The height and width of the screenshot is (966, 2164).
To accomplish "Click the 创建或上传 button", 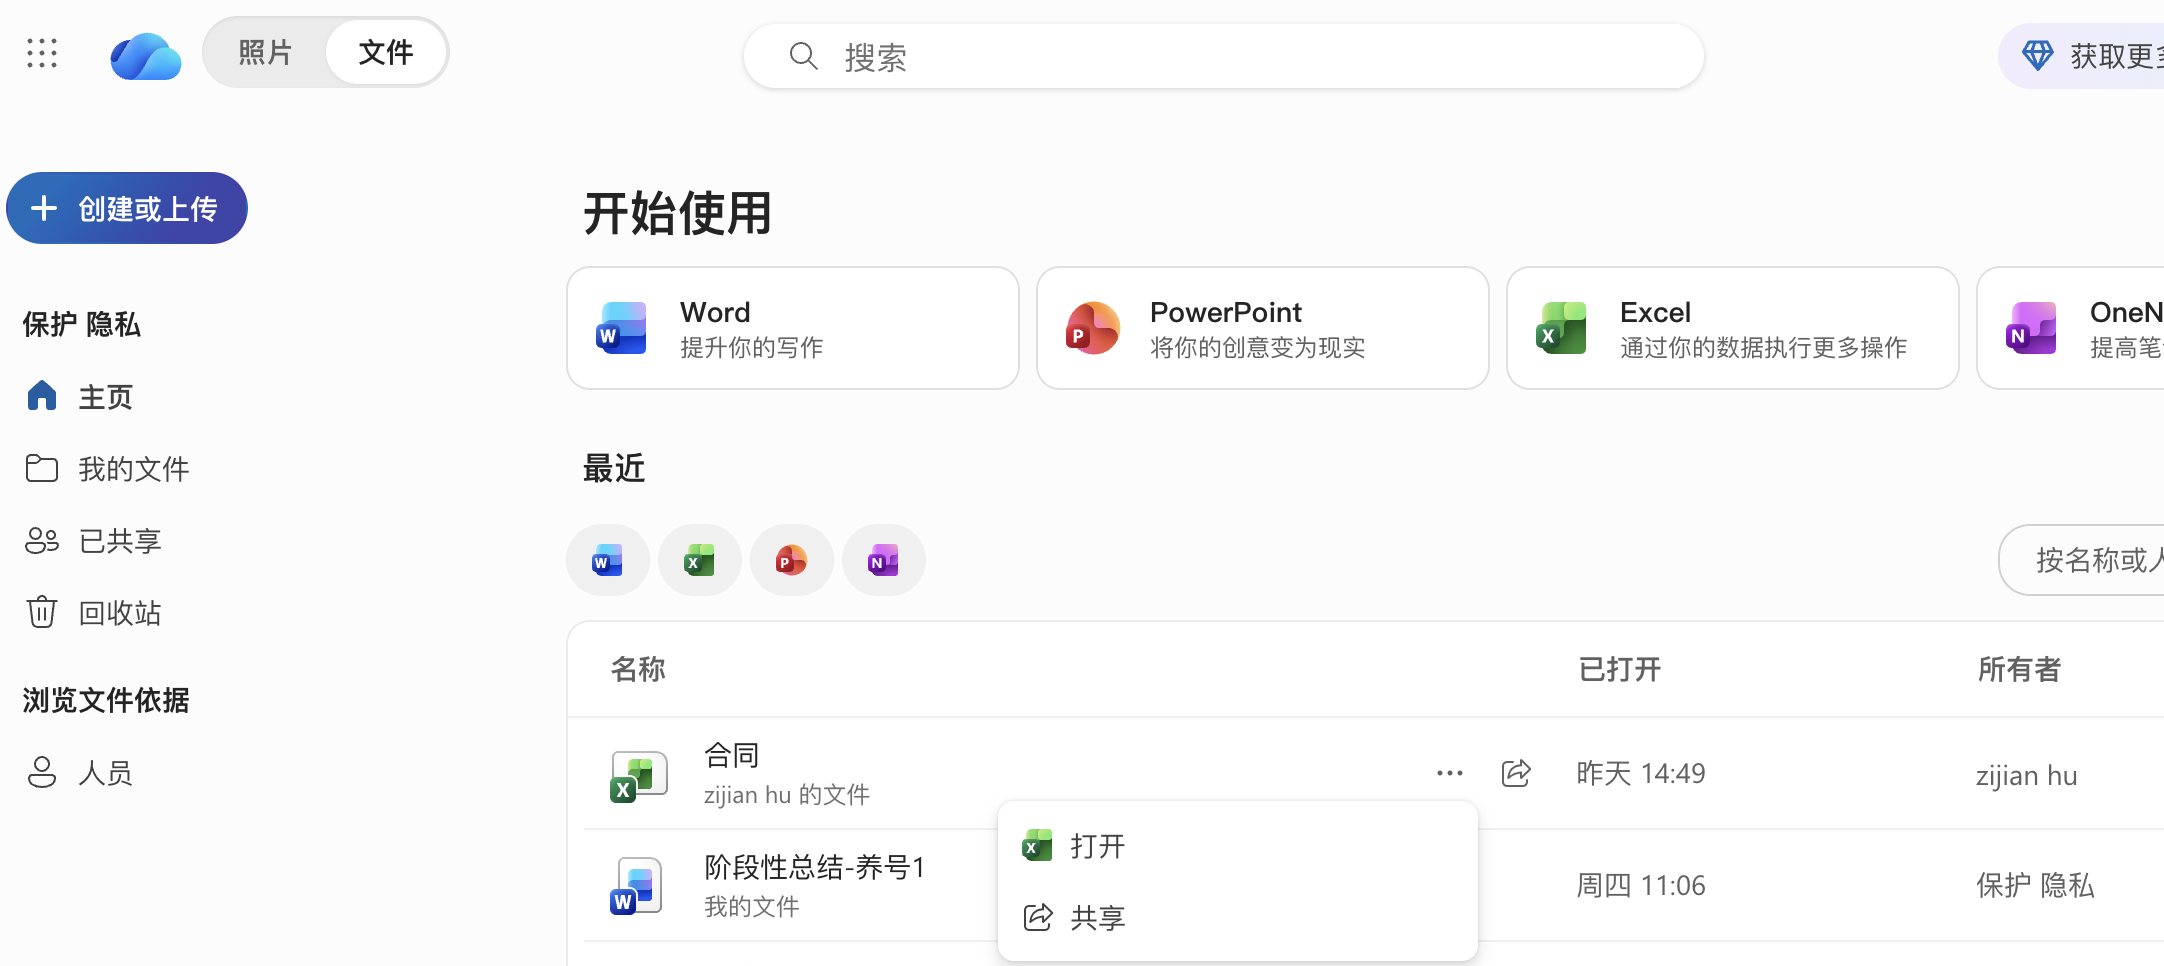I will tap(127, 208).
